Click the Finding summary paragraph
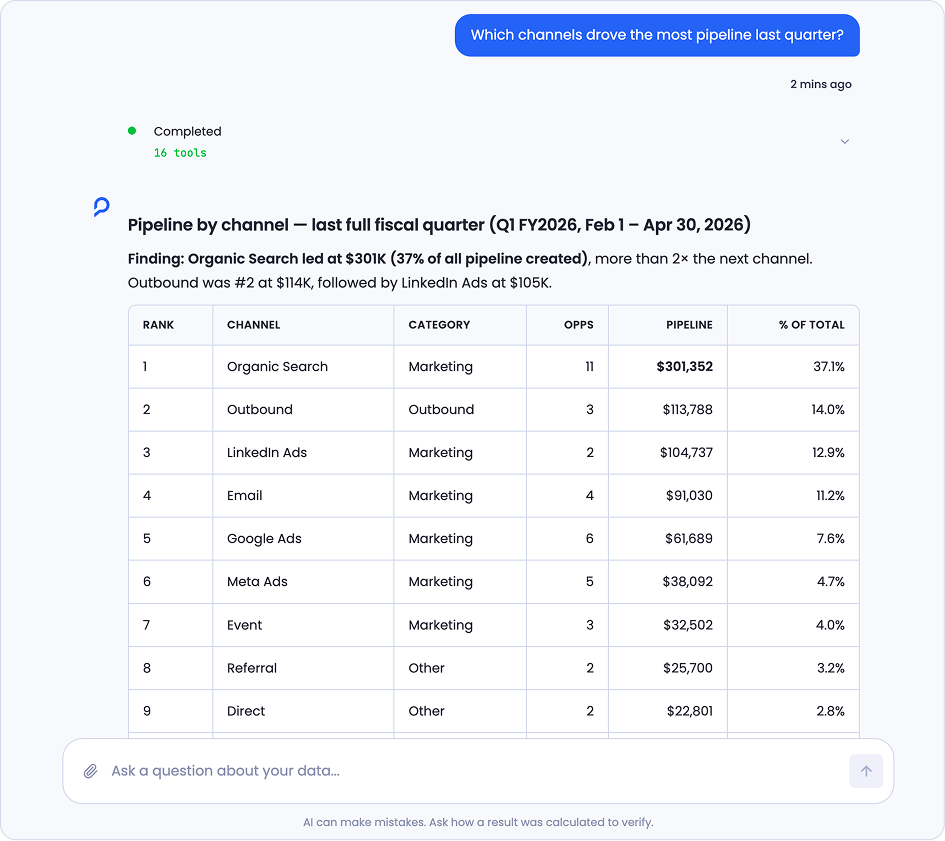The height and width of the screenshot is (841, 945). point(470,271)
